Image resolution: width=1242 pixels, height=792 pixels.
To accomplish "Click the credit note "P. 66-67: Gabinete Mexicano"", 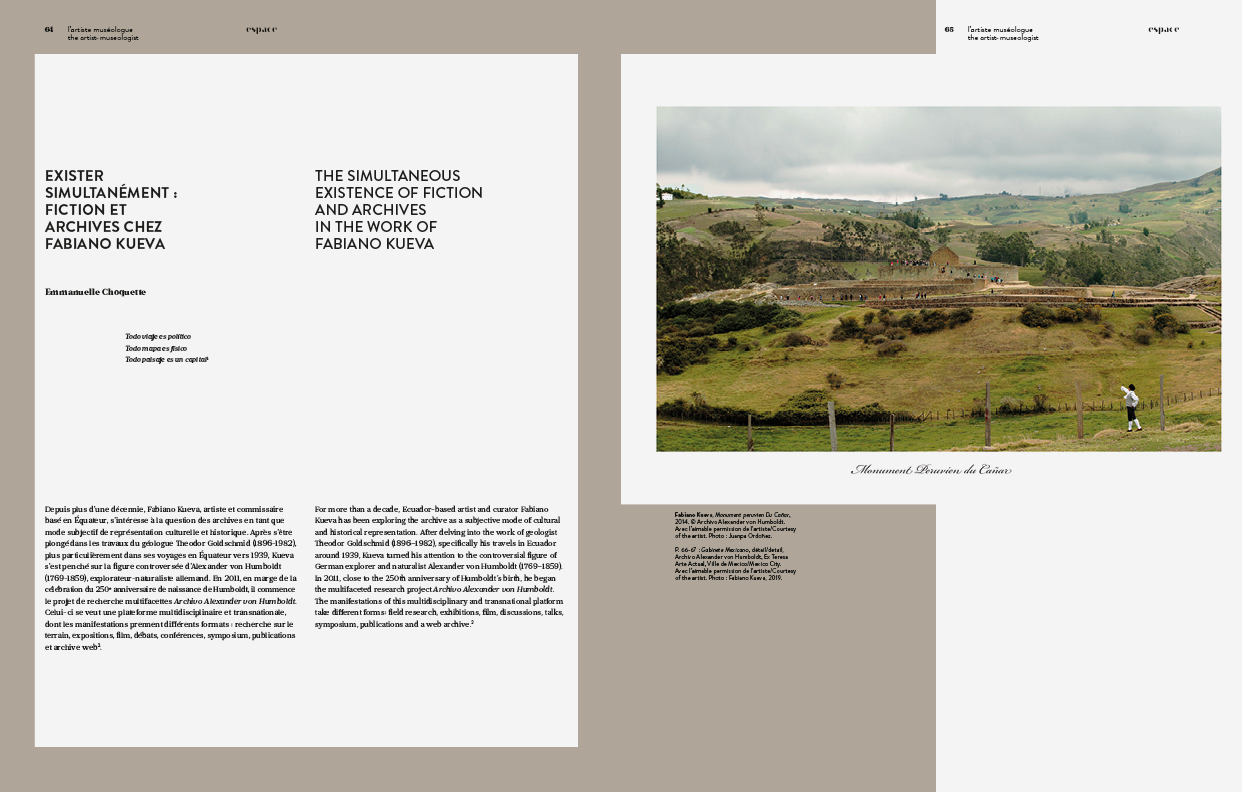I will click(736, 564).
